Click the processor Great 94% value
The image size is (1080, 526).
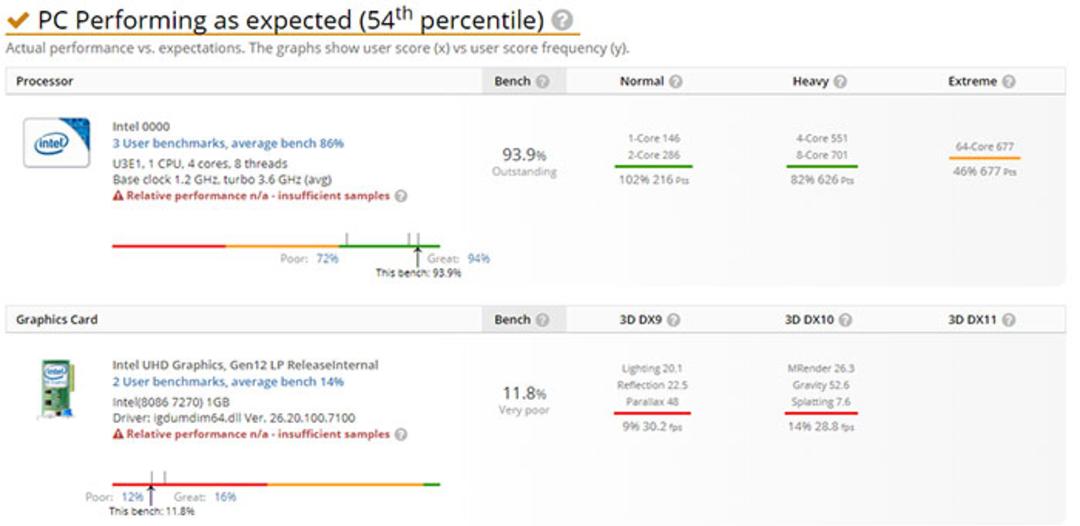pyautogui.click(x=479, y=258)
